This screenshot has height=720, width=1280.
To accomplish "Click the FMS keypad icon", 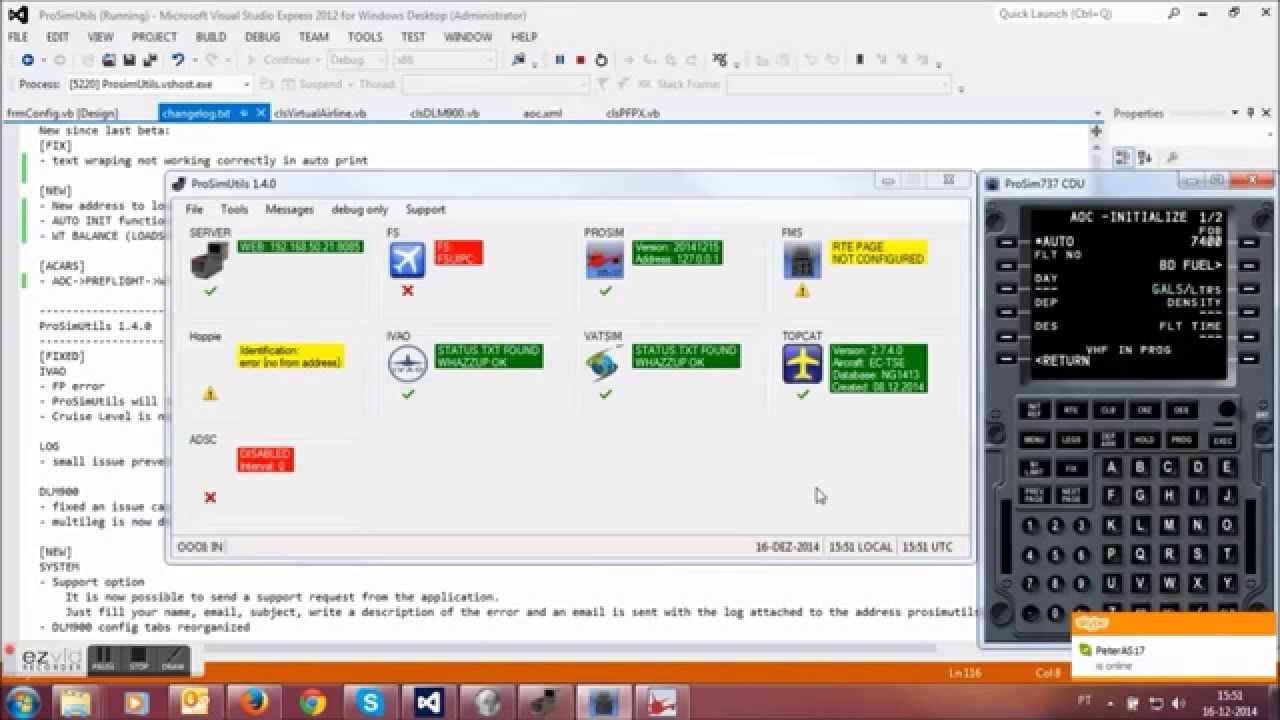I will 801,262.
